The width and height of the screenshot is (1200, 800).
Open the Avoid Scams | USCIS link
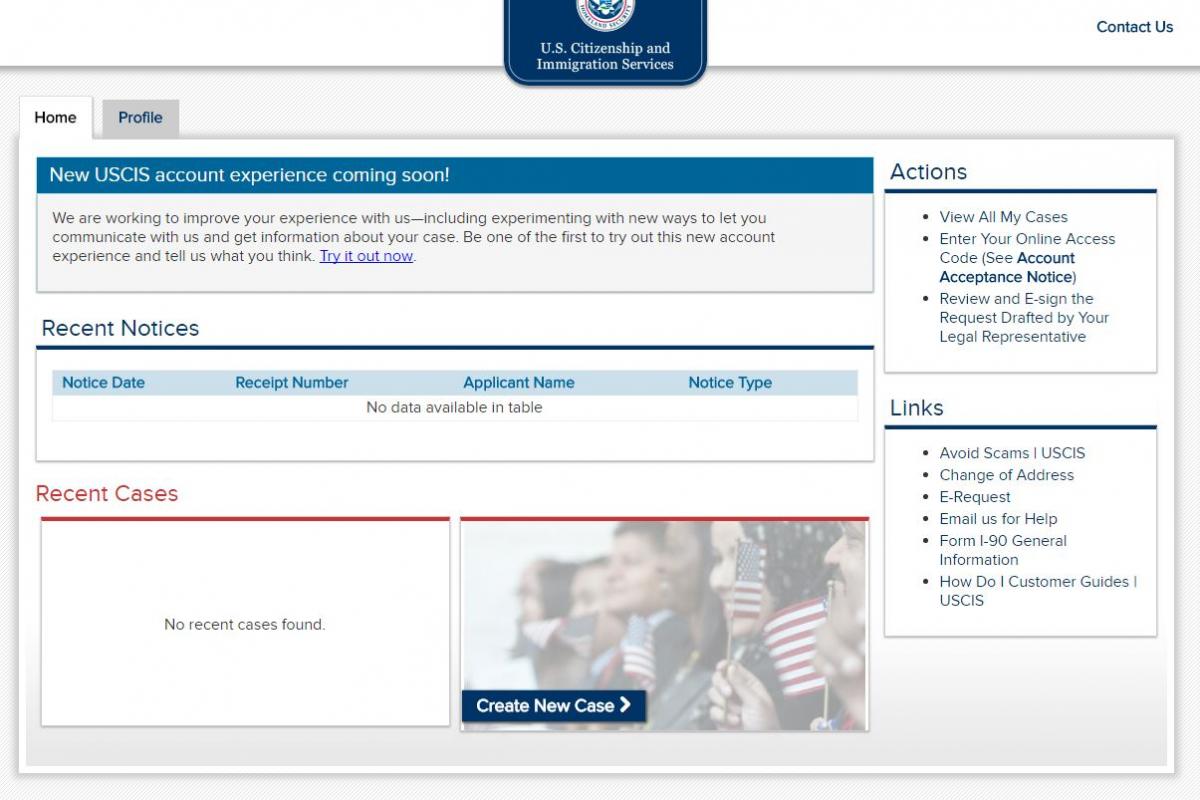1012,453
